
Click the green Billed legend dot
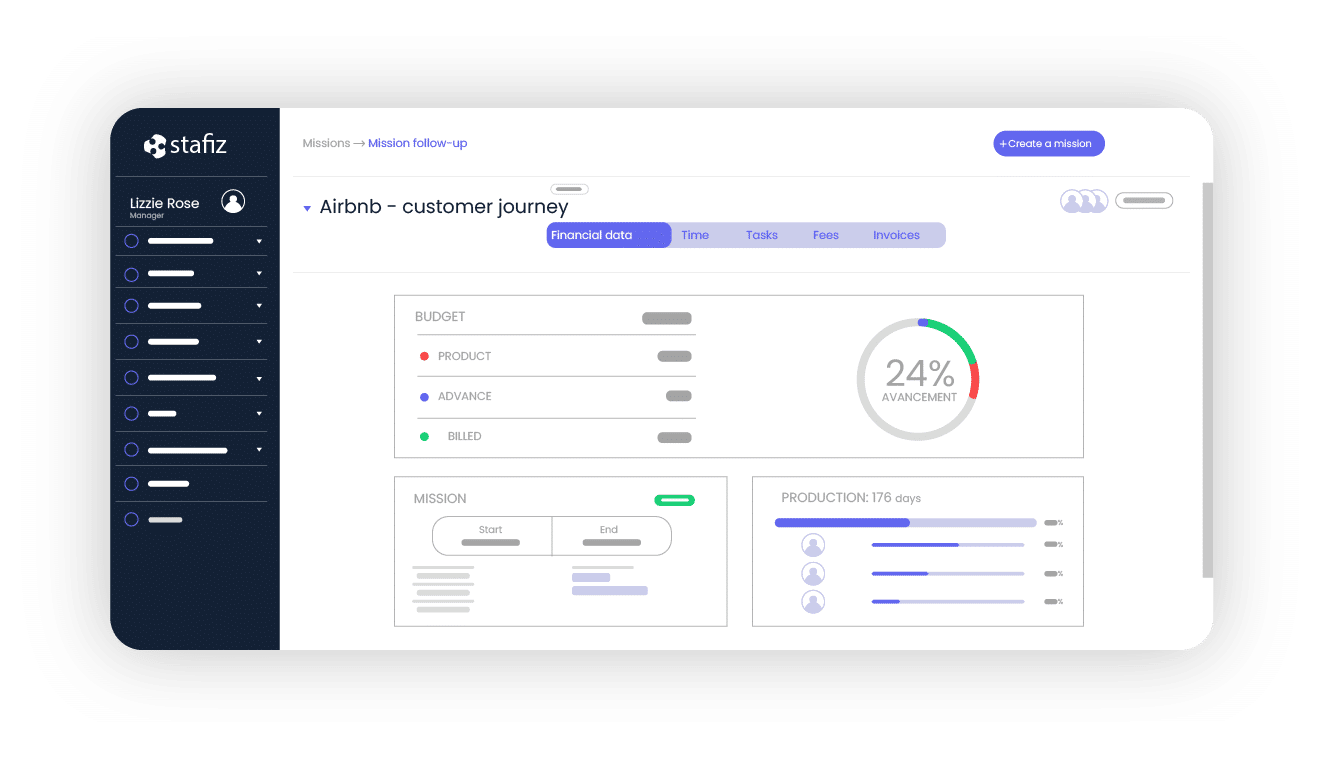tap(424, 437)
